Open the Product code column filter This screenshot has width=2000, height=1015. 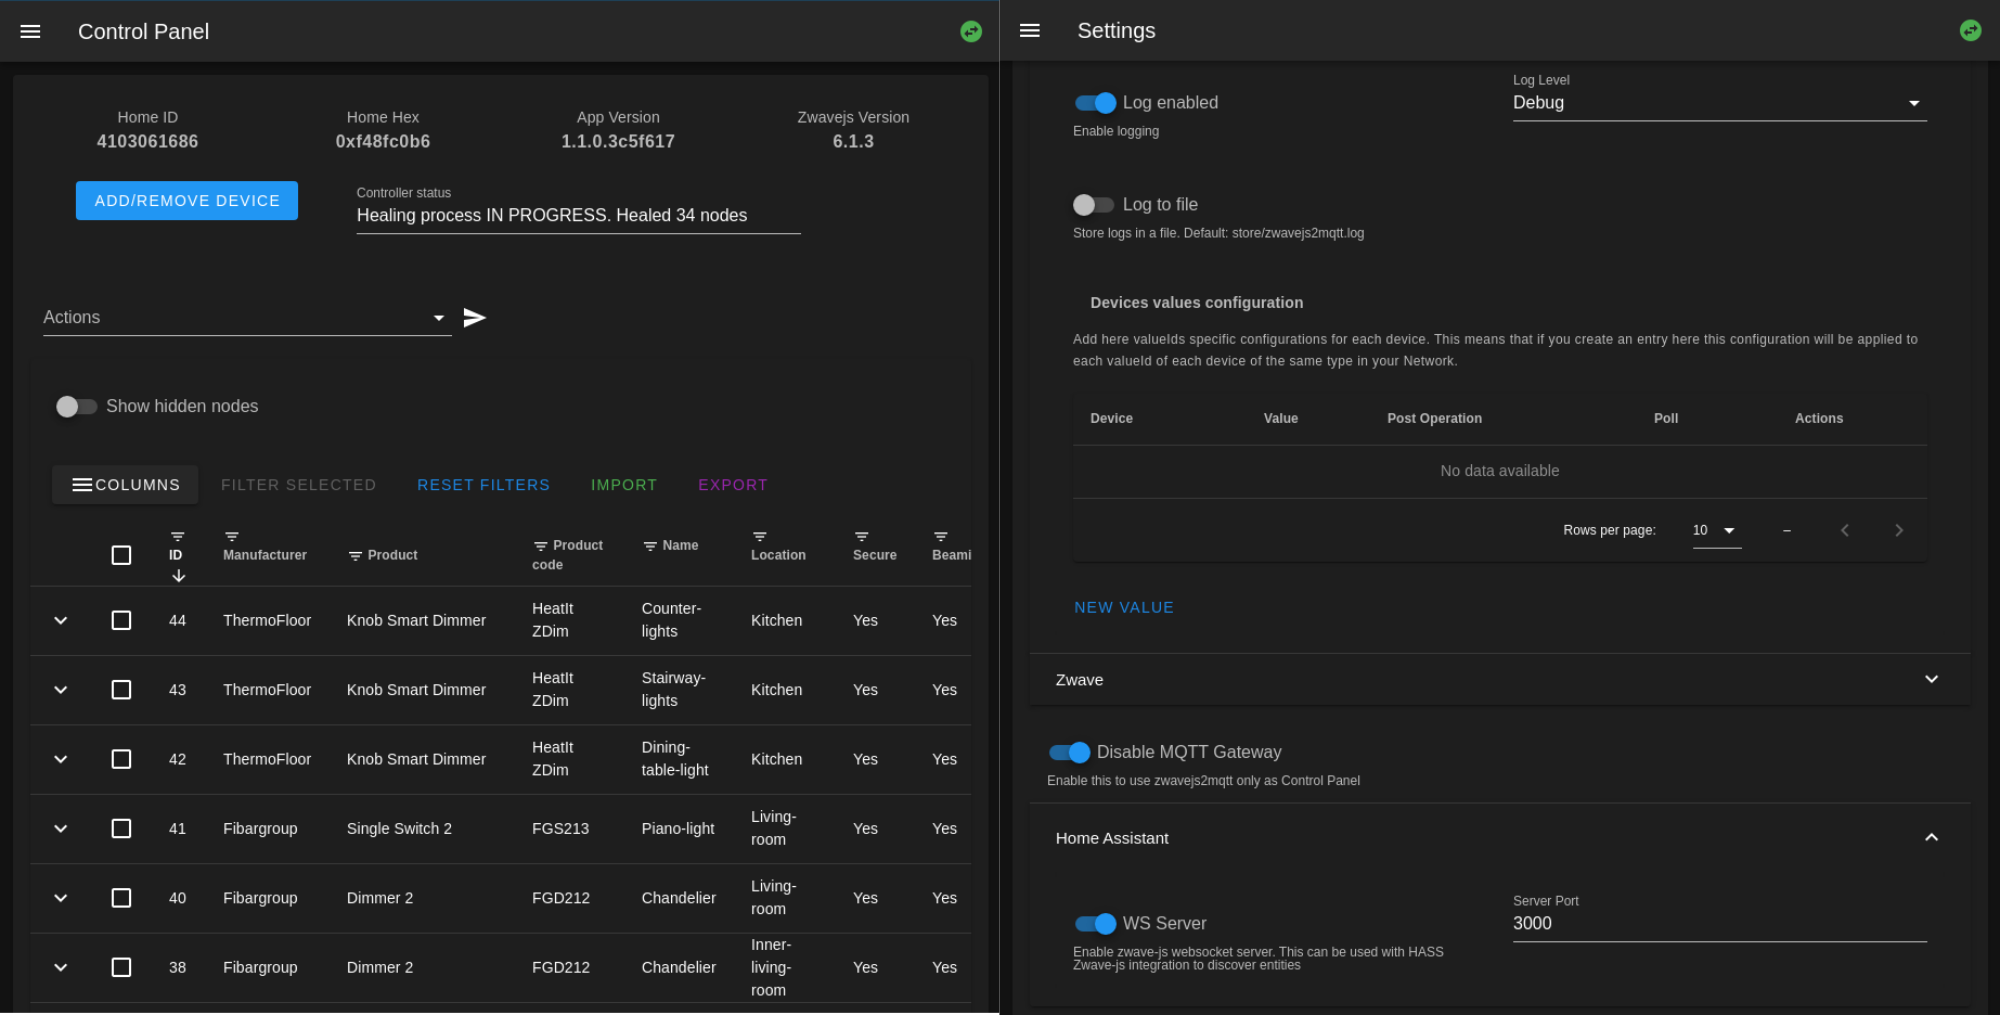click(540, 546)
